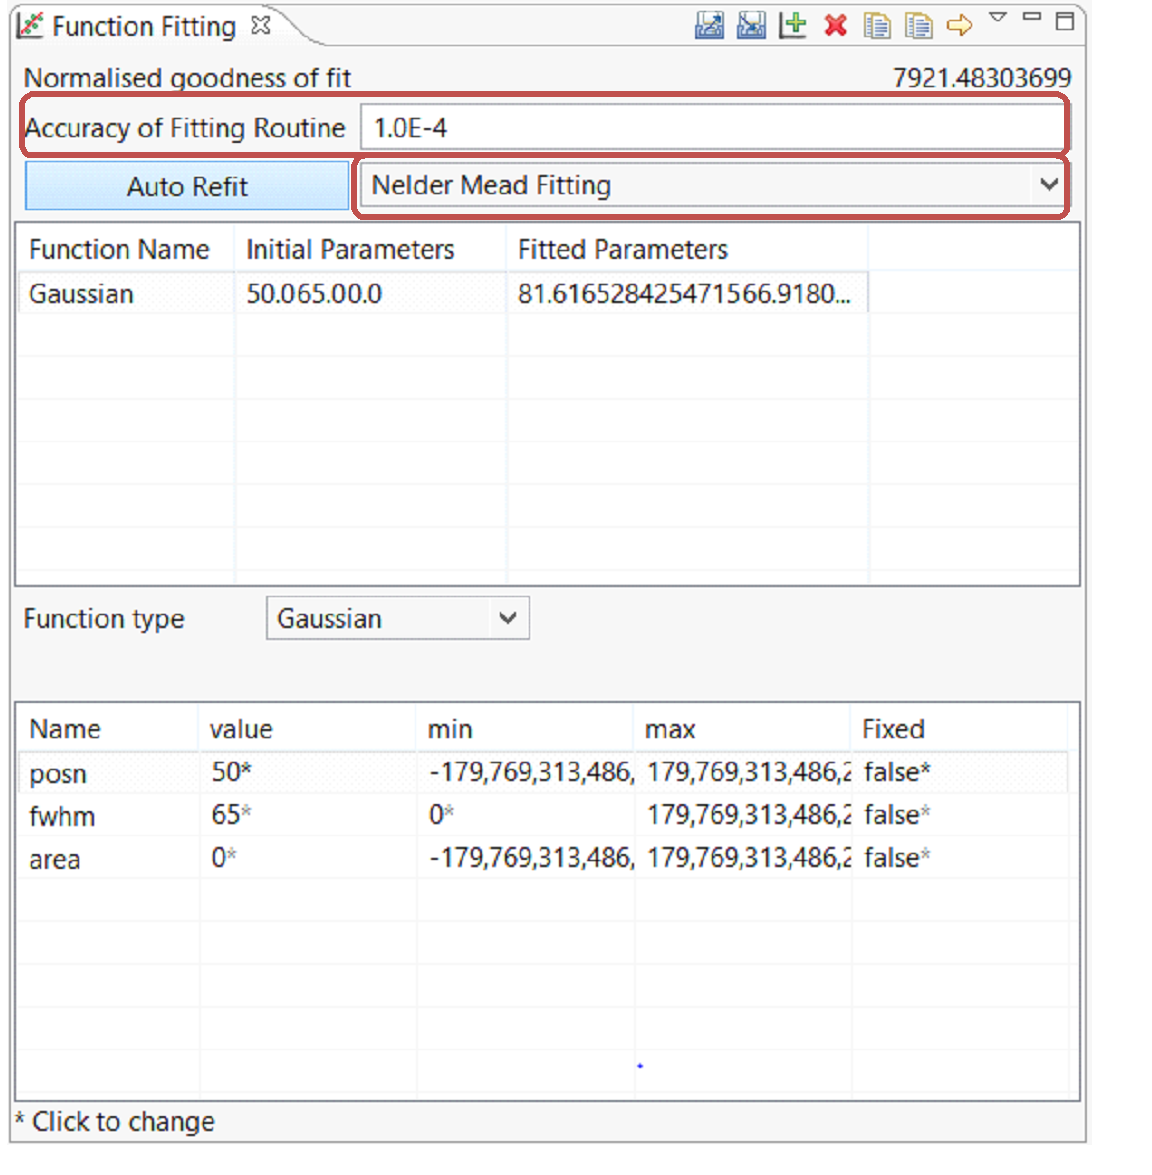Click the second pages icon beside yellow arrow
The height and width of the screenshot is (1175, 1152).
(x=918, y=25)
